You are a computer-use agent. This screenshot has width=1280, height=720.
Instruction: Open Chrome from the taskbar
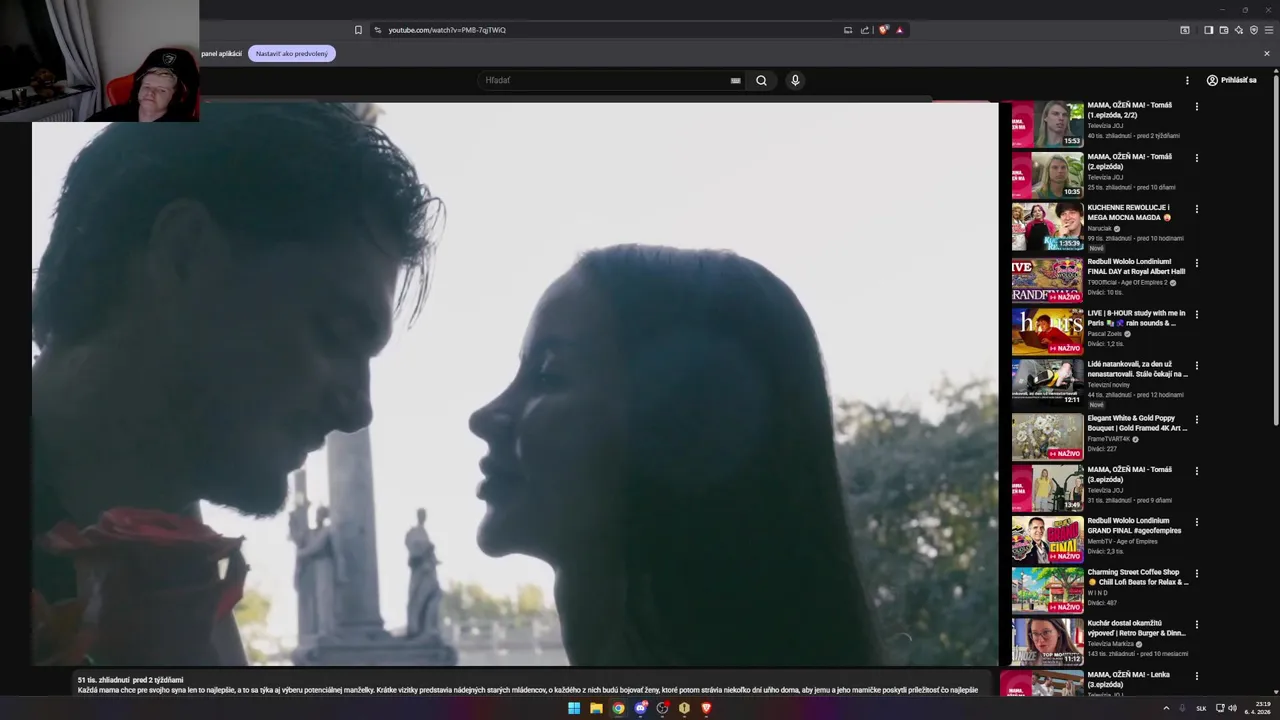click(618, 708)
